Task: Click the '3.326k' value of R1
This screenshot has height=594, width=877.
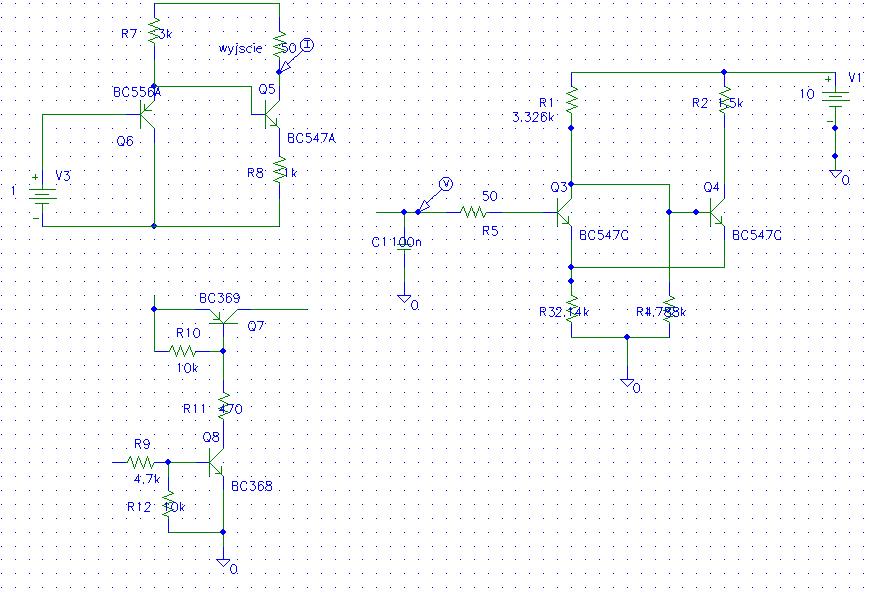Action: [533, 117]
